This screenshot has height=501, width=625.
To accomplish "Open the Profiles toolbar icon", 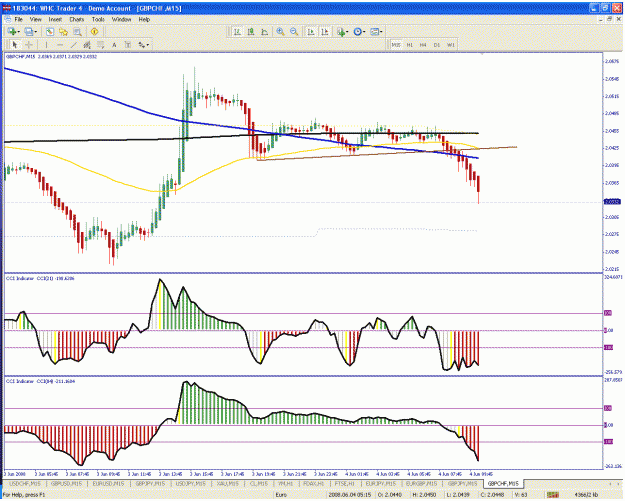I will click(28, 31).
